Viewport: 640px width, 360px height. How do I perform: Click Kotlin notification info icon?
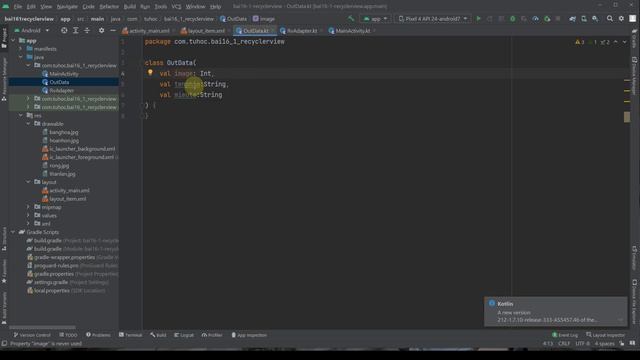click(x=492, y=303)
